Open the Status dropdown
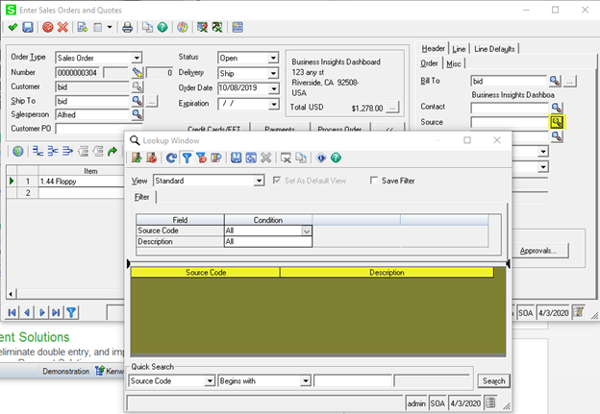Image resolution: width=600 pixels, height=414 pixels. 273,58
